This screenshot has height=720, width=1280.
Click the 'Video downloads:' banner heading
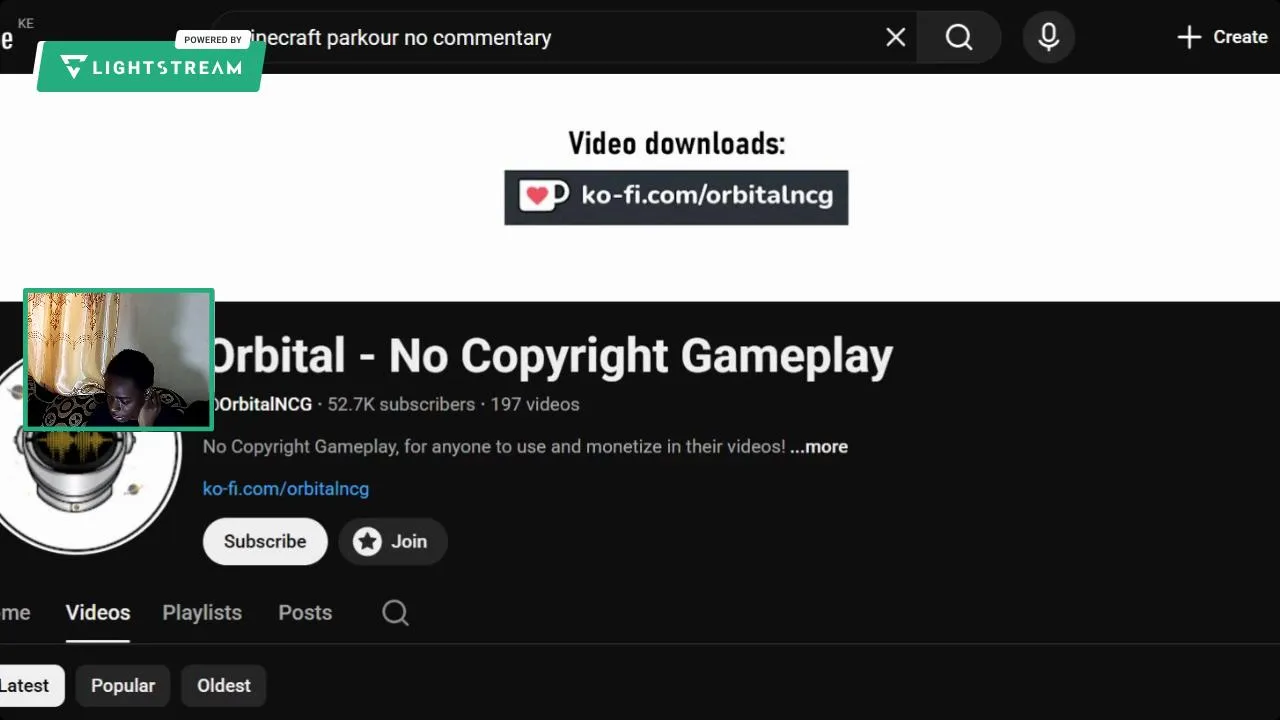[x=677, y=143]
